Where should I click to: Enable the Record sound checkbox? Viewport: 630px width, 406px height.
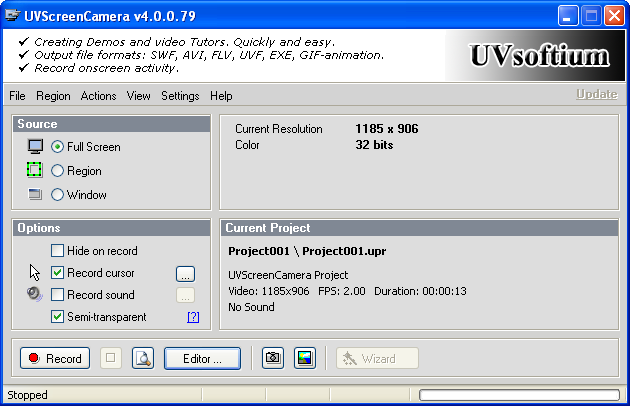click(x=57, y=295)
